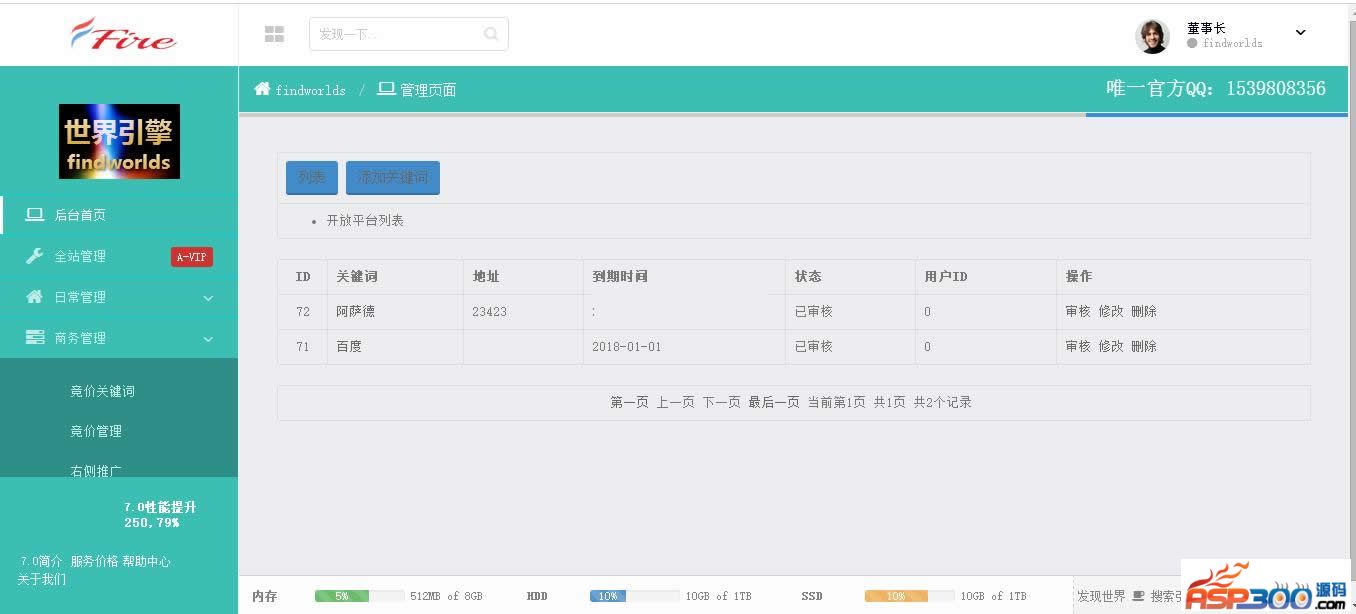Click the search magnifier icon
This screenshot has height=614, width=1356.
[x=491, y=34]
